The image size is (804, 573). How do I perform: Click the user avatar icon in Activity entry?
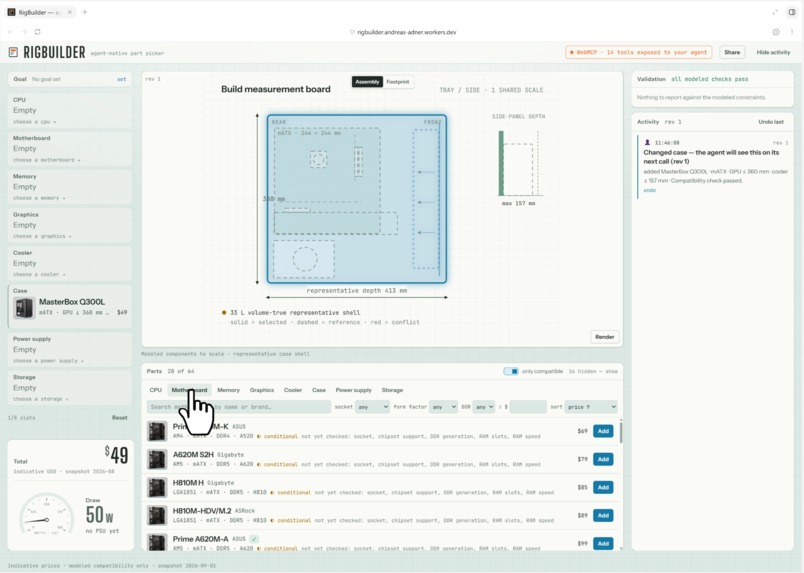(x=647, y=143)
